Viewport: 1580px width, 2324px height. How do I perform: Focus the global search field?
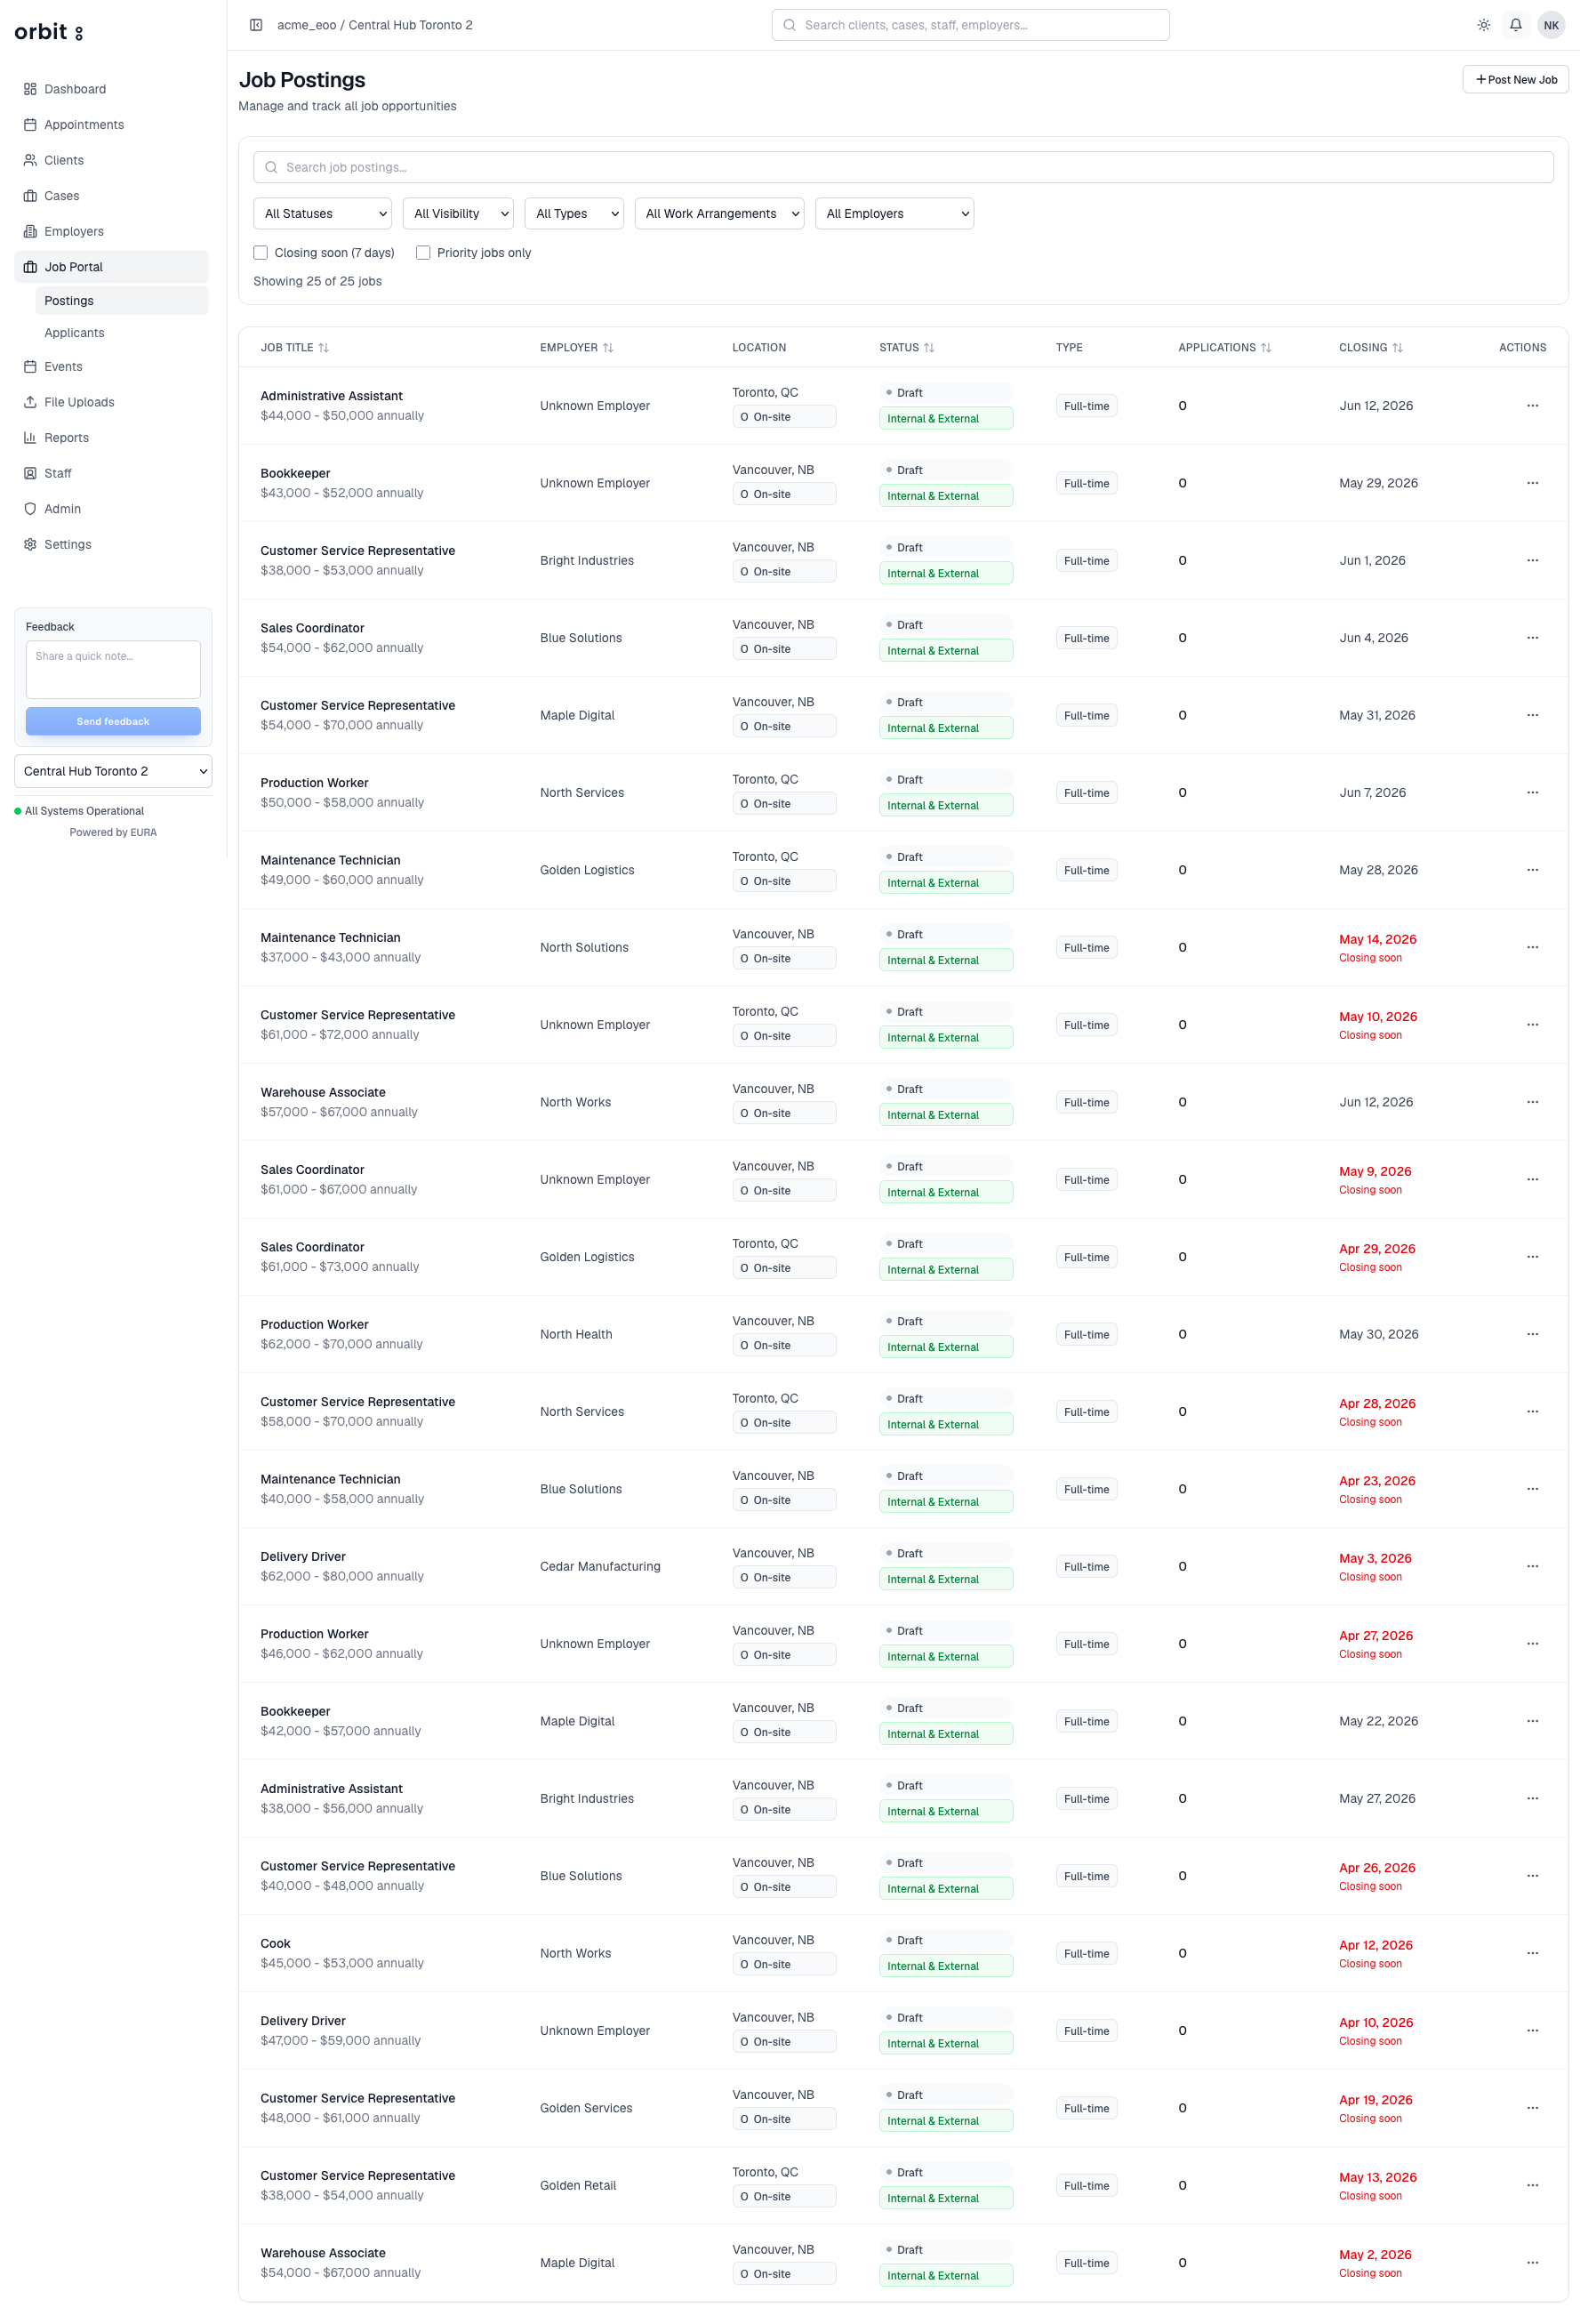click(970, 25)
